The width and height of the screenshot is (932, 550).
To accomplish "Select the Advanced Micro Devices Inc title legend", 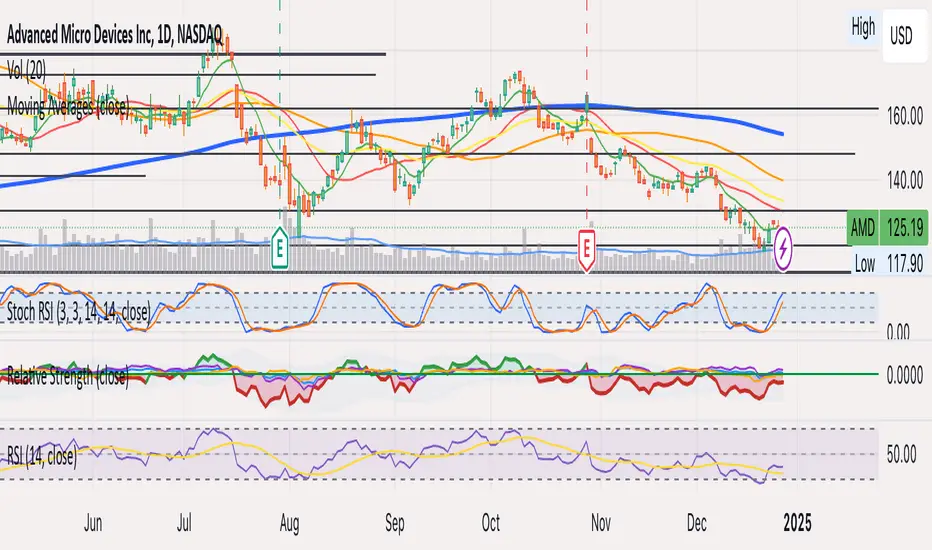I will pyautogui.click(x=115, y=35).
